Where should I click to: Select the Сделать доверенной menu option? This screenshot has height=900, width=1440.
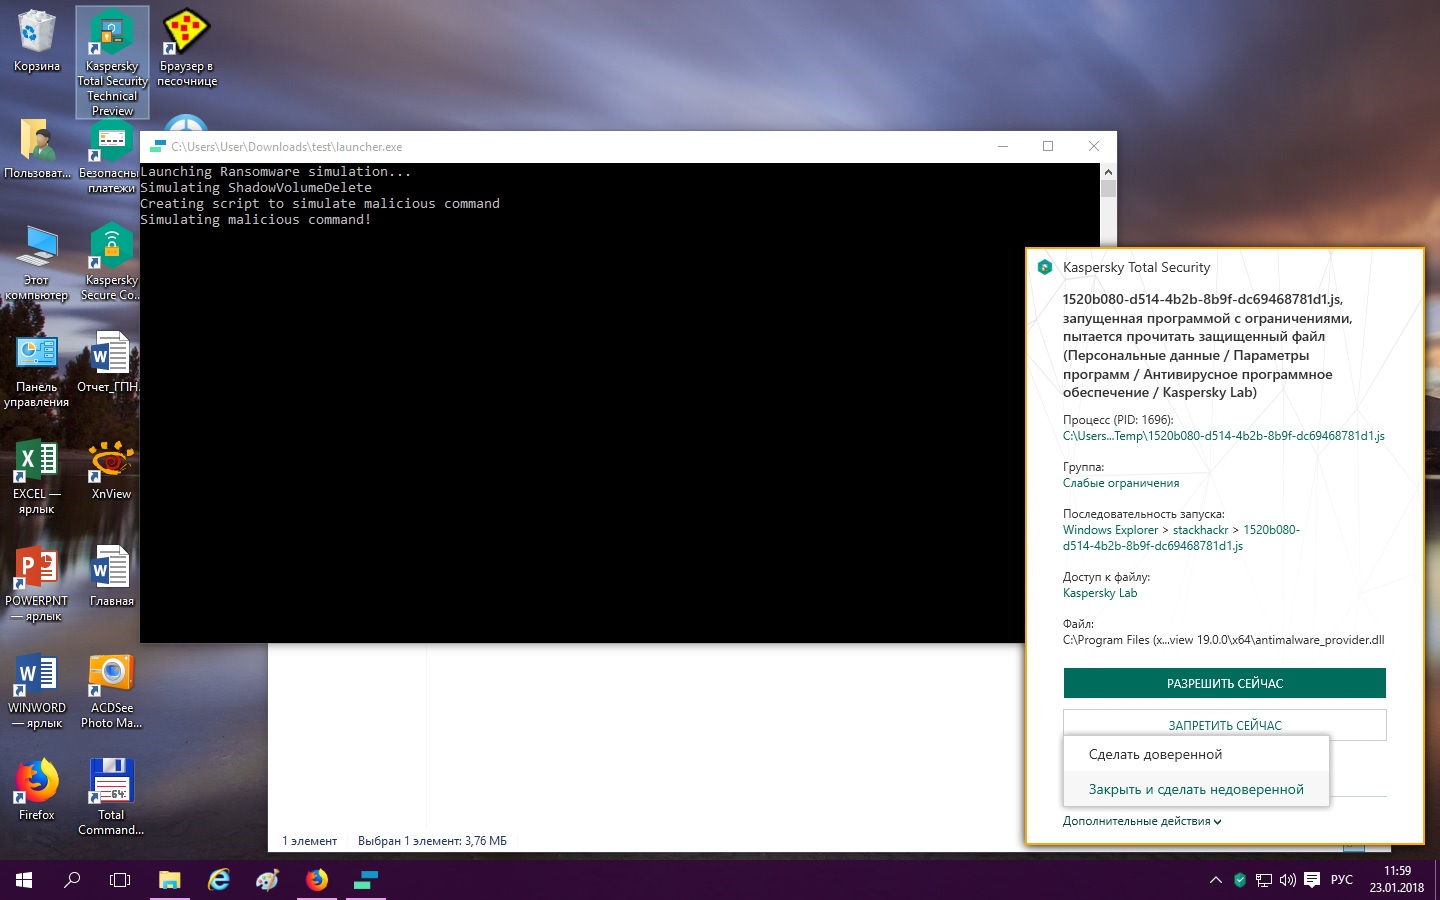[x=1155, y=755]
